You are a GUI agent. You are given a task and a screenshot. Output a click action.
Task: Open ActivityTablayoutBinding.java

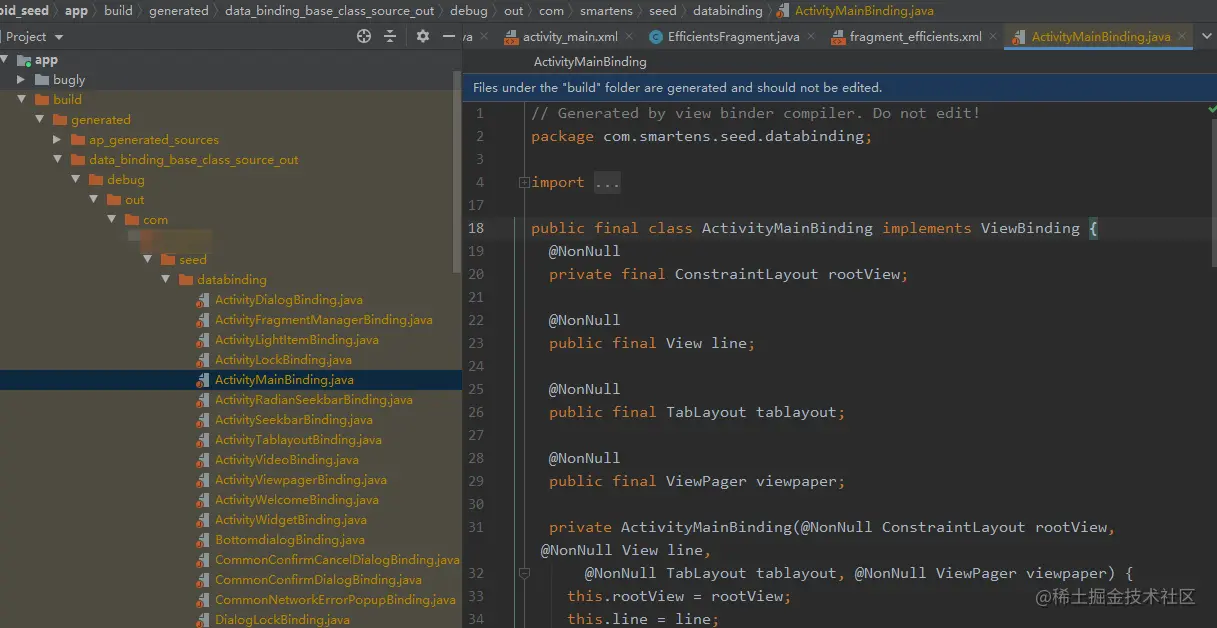pyautogui.click(x=298, y=440)
